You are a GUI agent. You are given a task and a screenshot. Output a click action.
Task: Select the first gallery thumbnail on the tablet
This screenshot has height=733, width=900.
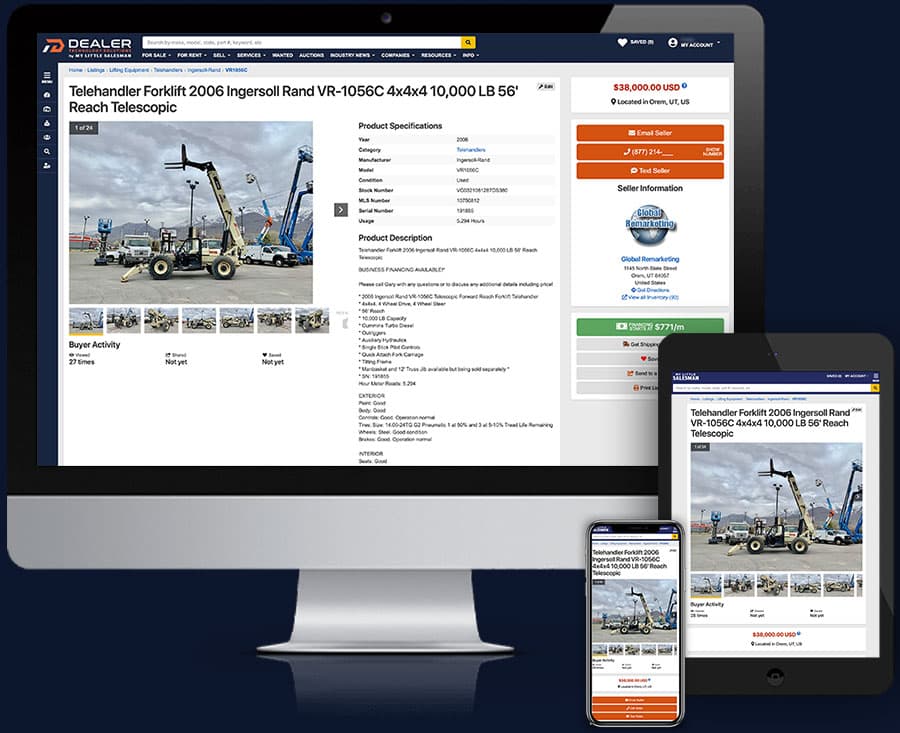(x=706, y=585)
